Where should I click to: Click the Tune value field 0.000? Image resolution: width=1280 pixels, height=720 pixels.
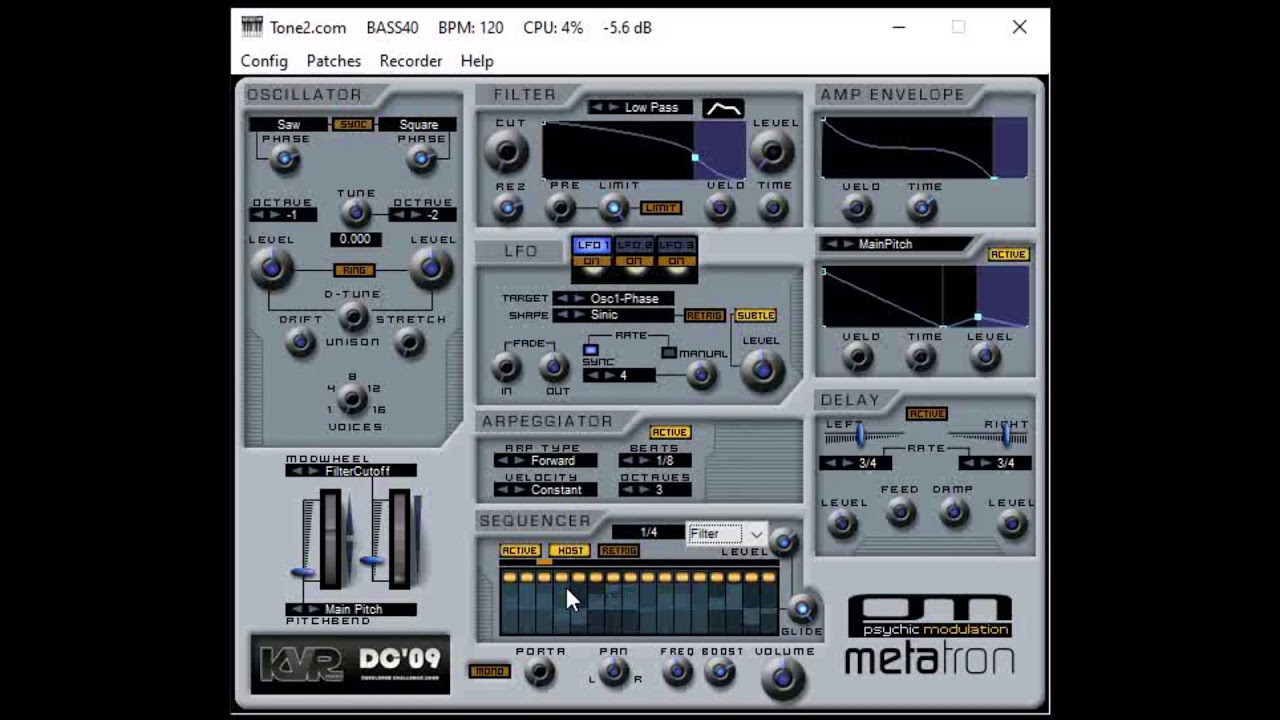pos(355,239)
